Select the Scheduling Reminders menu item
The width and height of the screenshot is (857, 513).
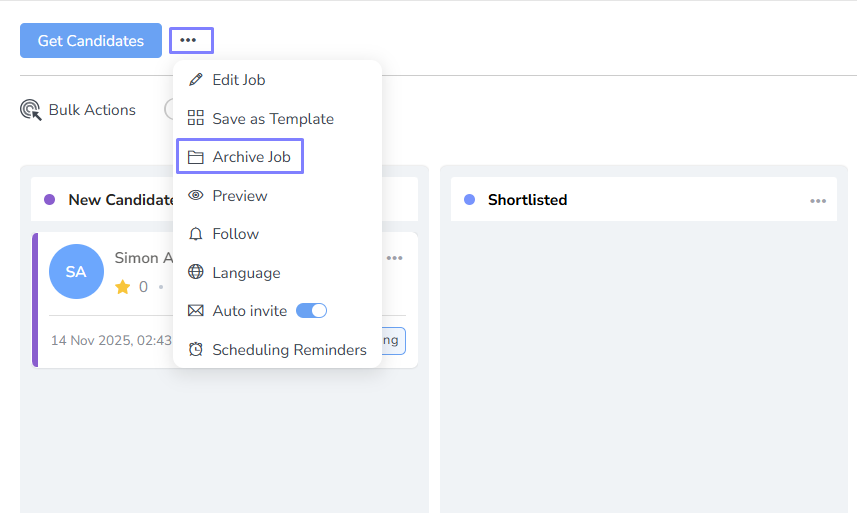point(289,349)
